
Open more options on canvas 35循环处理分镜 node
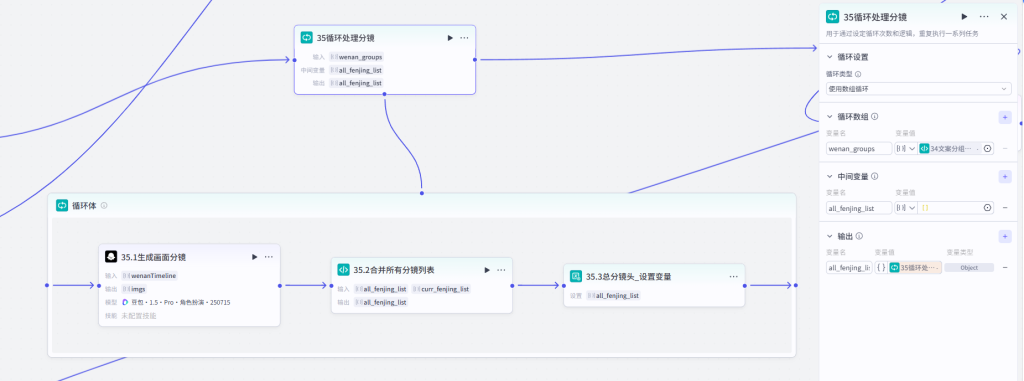(464, 38)
